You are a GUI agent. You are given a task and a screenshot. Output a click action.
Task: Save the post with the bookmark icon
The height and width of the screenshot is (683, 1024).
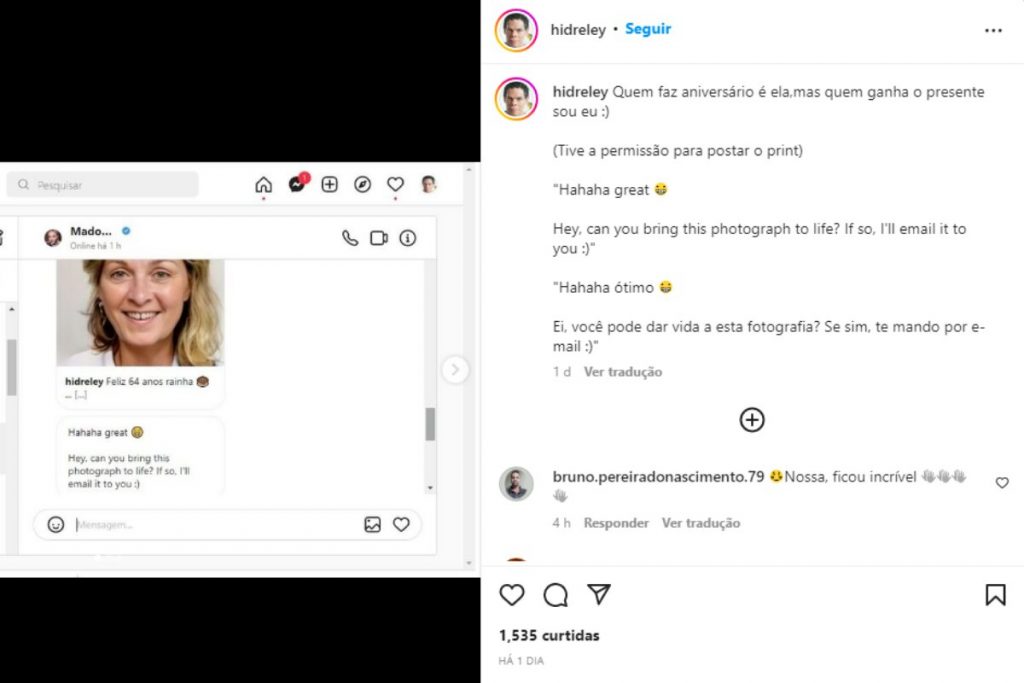click(x=995, y=595)
